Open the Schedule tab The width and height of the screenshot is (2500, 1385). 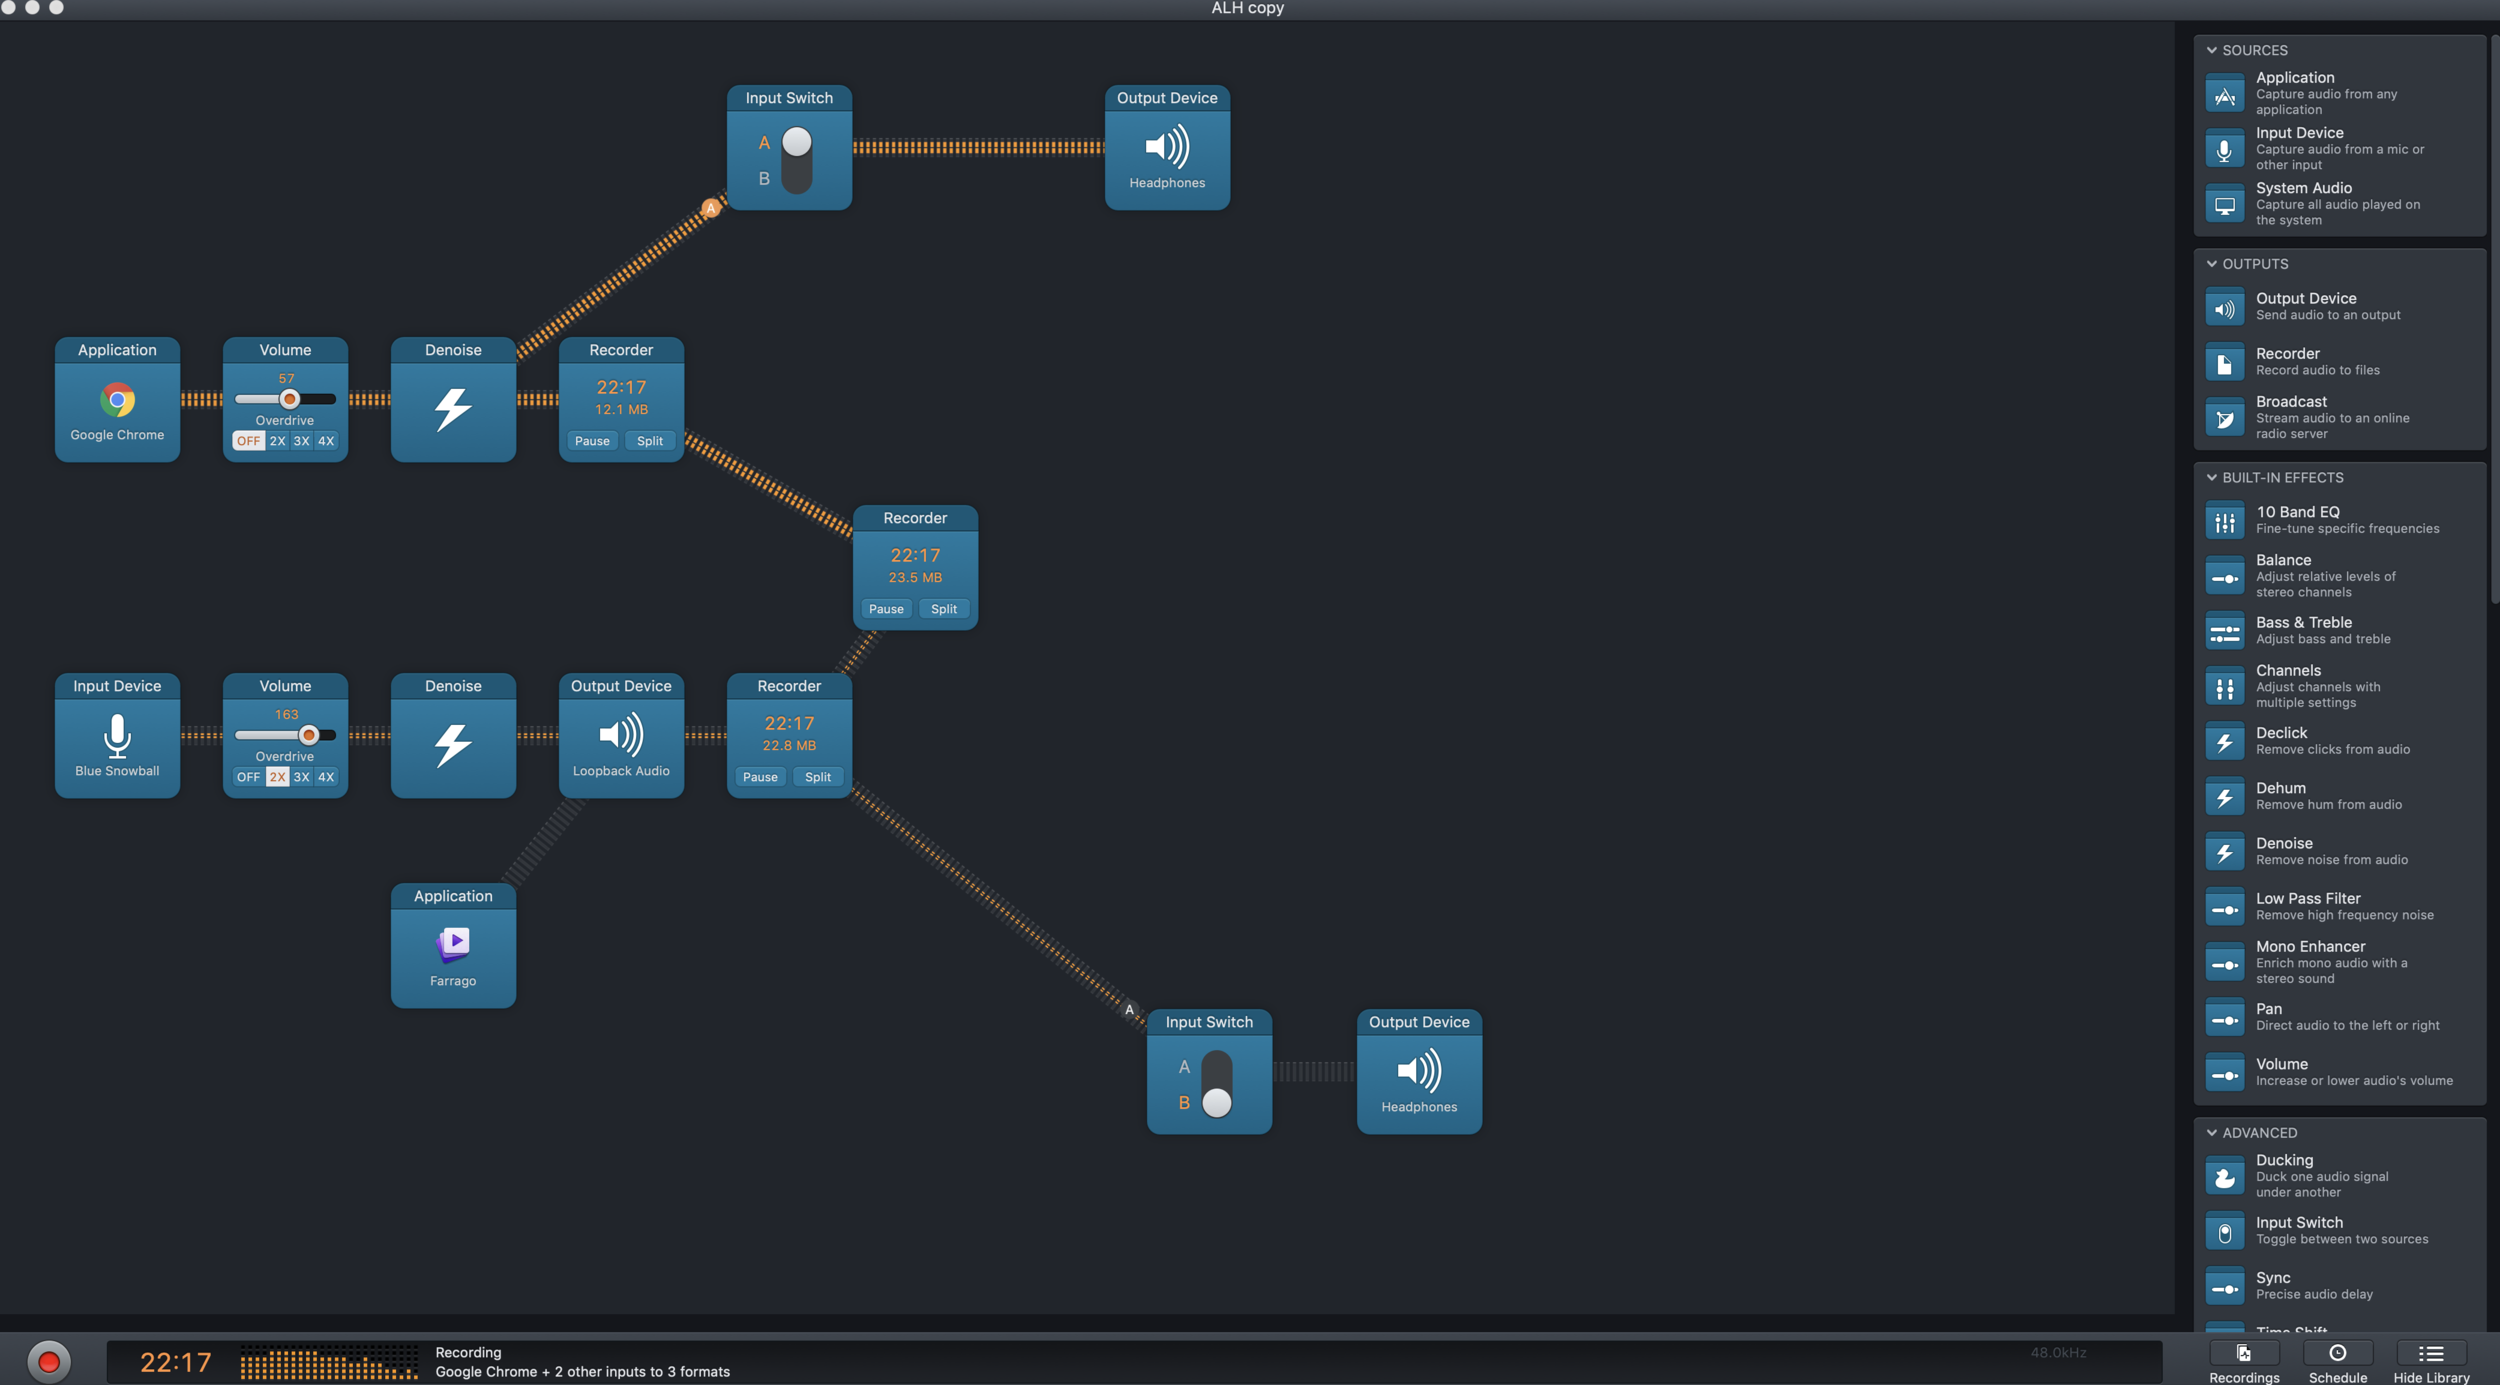pyautogui.click(x=2337, y=1363)
